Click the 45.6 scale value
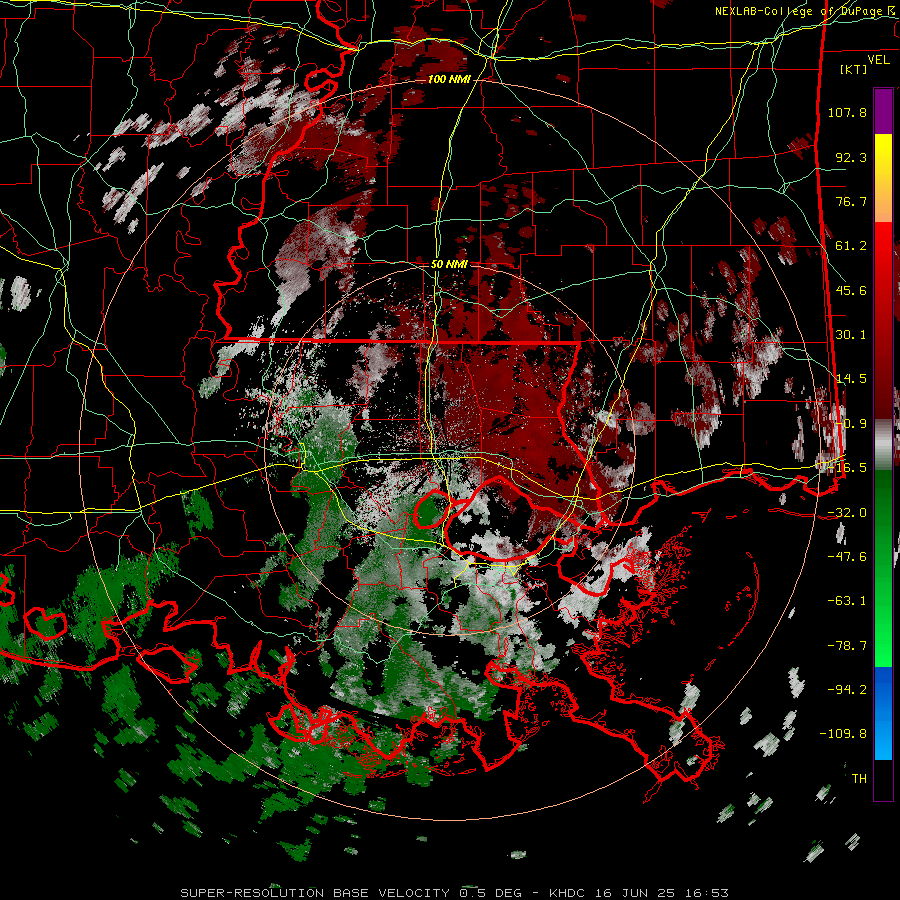The width and height of the screenshot is (900, 900). [x=851, y=290]
